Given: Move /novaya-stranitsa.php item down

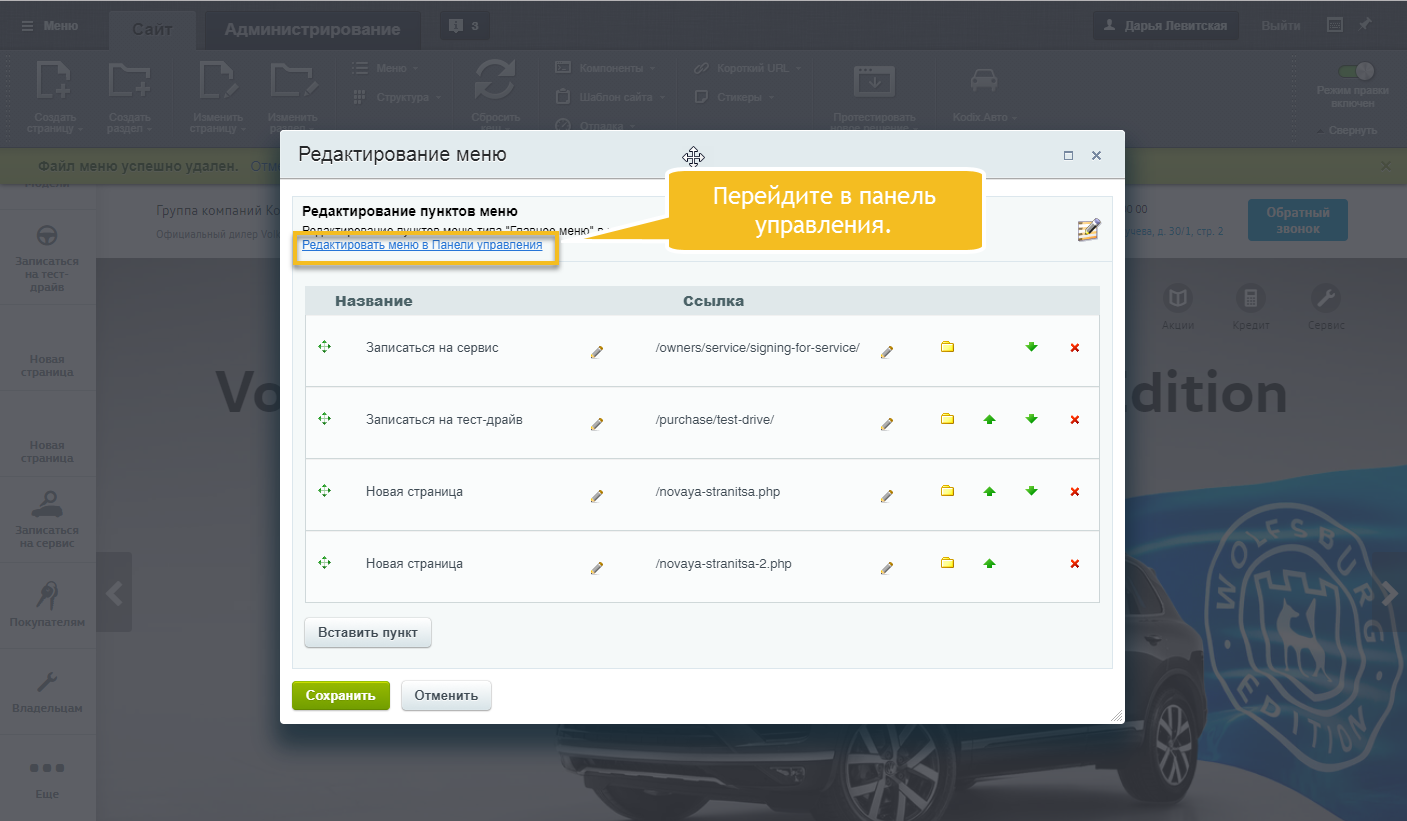Looking at the screenshot, I should (x=1031, y=491).
